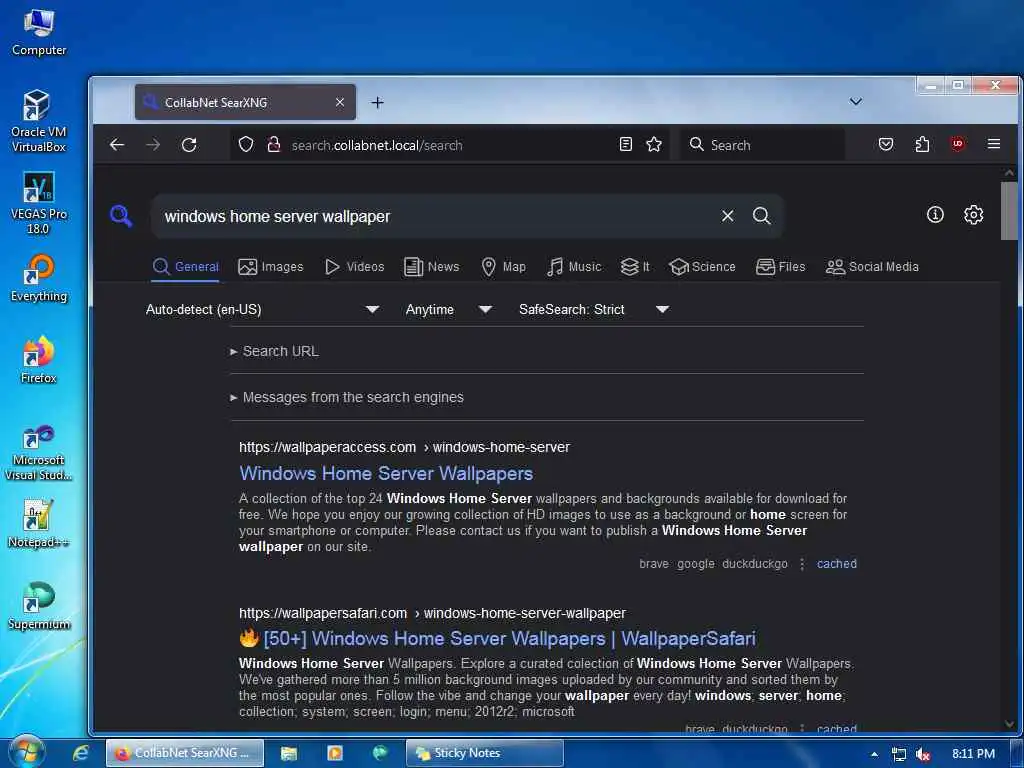Reload the current page
This screenshot has height=768, width=1024.
189,144
